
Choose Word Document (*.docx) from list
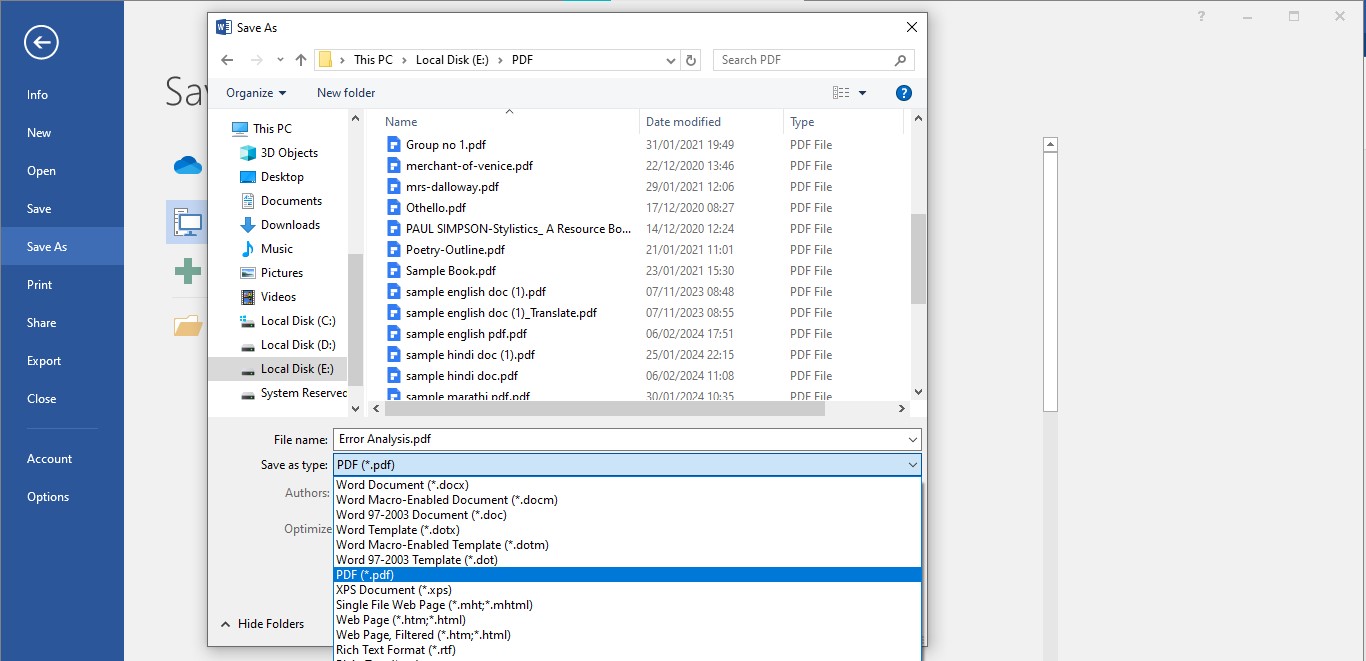click(402, 485)
